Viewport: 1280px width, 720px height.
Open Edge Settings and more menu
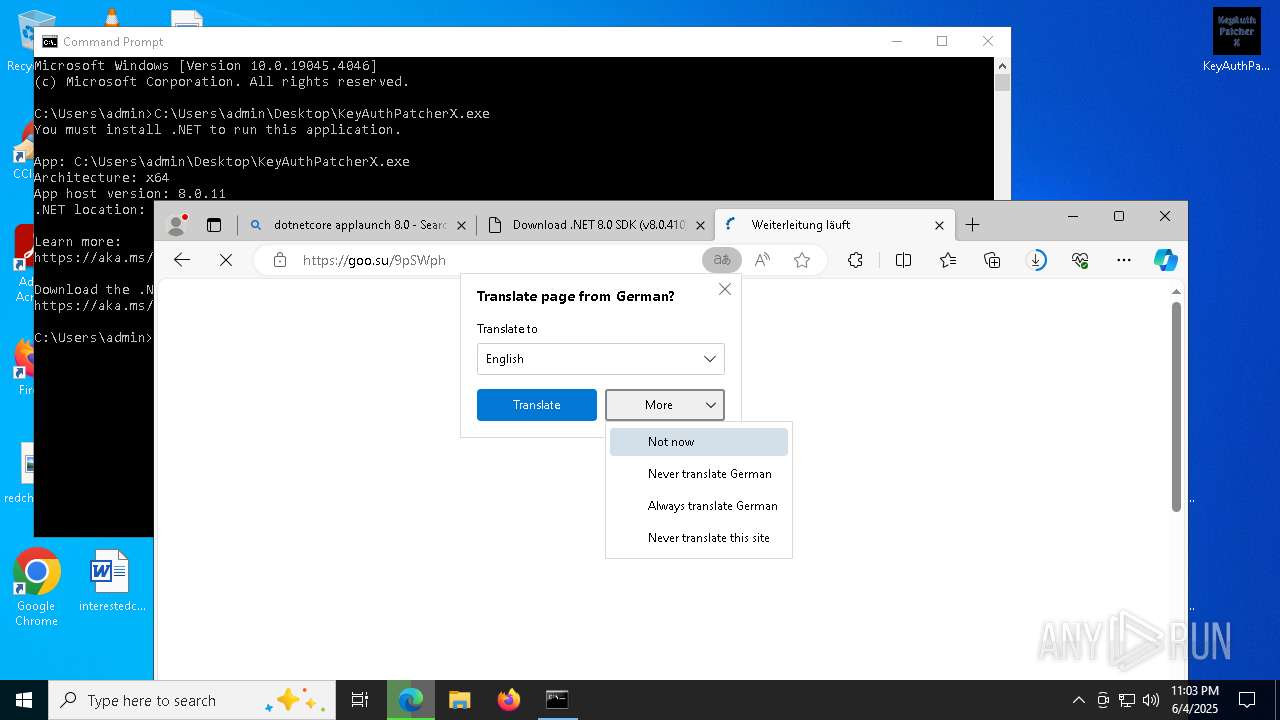[x=1124, y=260]
